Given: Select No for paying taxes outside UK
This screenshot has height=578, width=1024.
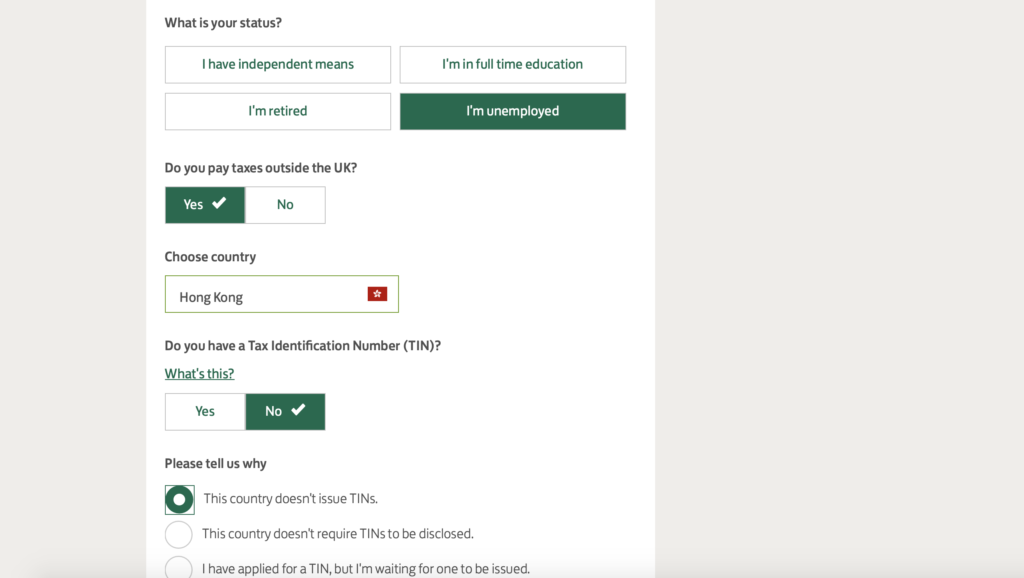Looking at the screenshot, I should (285, 205).
